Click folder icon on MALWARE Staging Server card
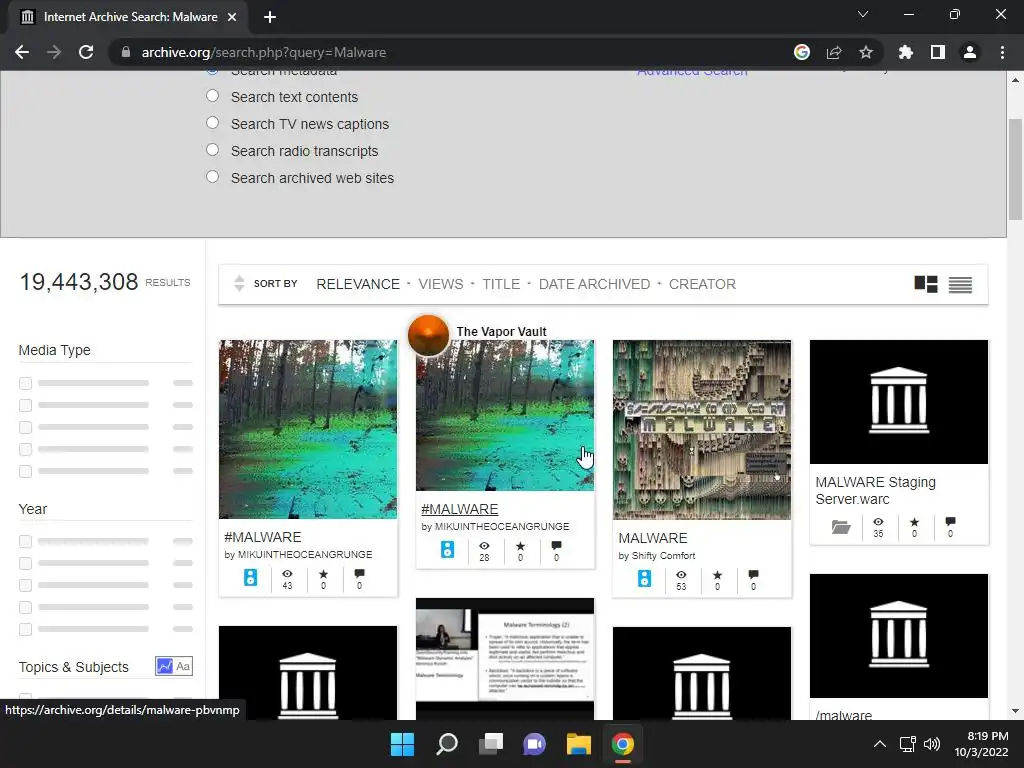Viewport: 1024px width, 768px height. point(841,527)
